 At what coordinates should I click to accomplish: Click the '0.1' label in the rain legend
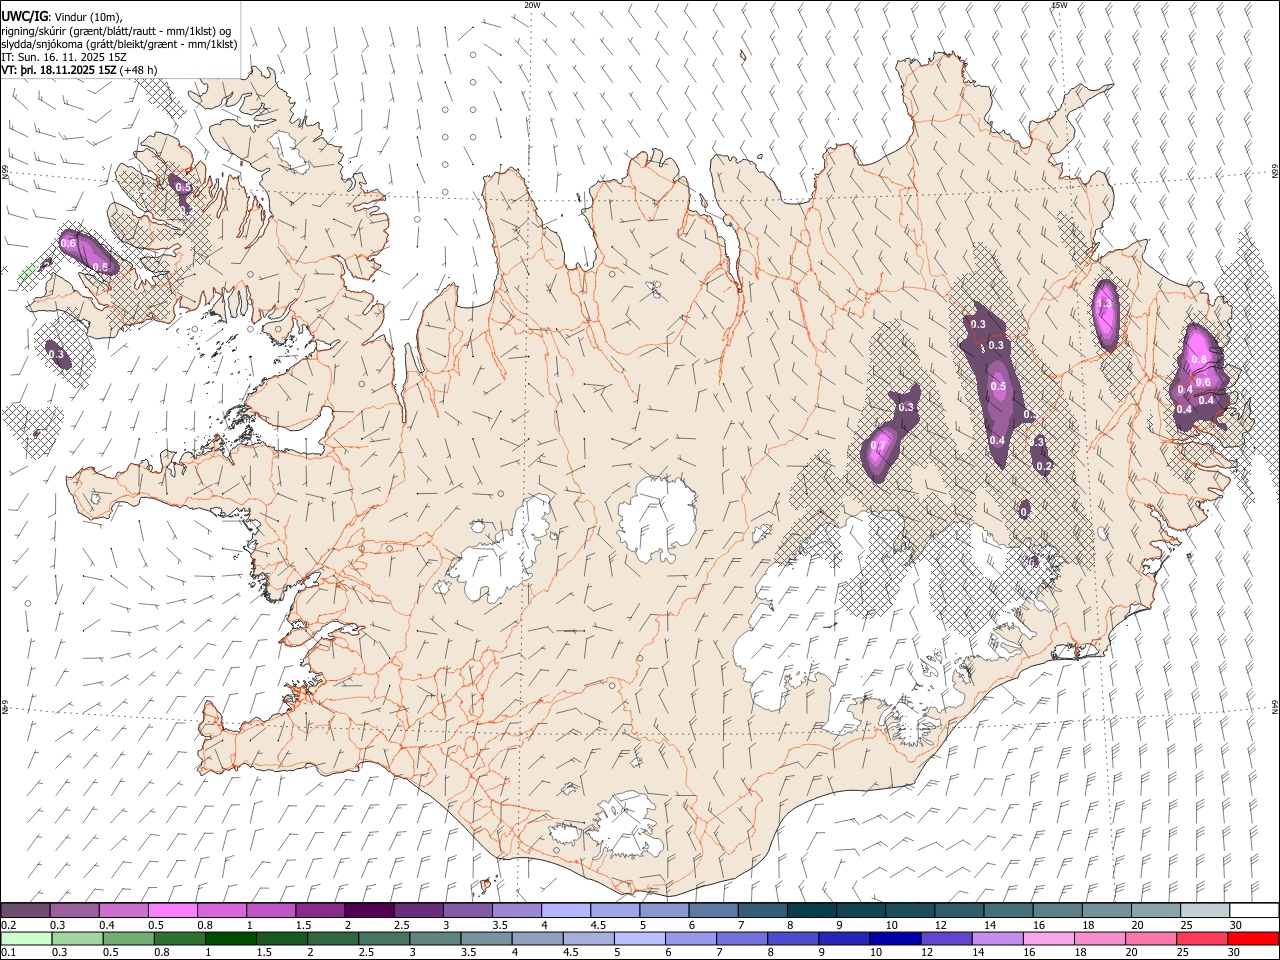pyautogui.click(x=8, y=953)
